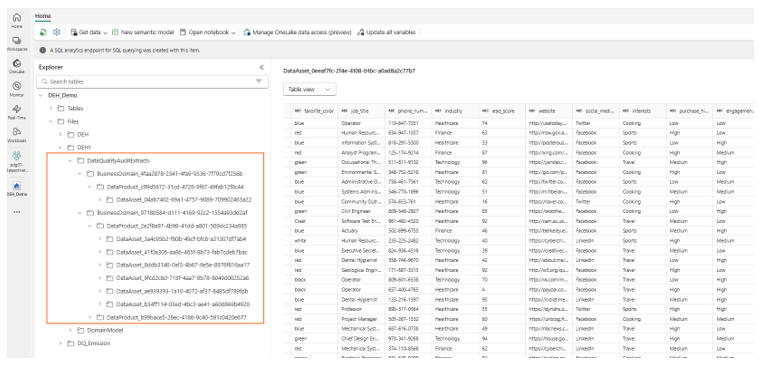Select the Home tab
Screen dimensions: 759x375
click(43, 16)
